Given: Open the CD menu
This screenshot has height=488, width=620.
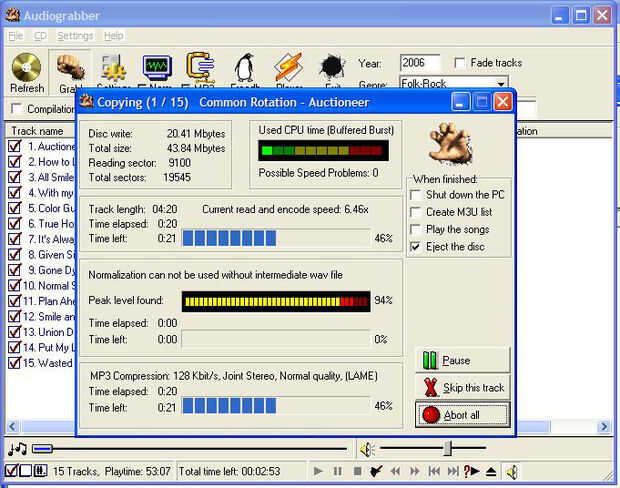Looking at the screenshot, I should (x=40, y=36).
